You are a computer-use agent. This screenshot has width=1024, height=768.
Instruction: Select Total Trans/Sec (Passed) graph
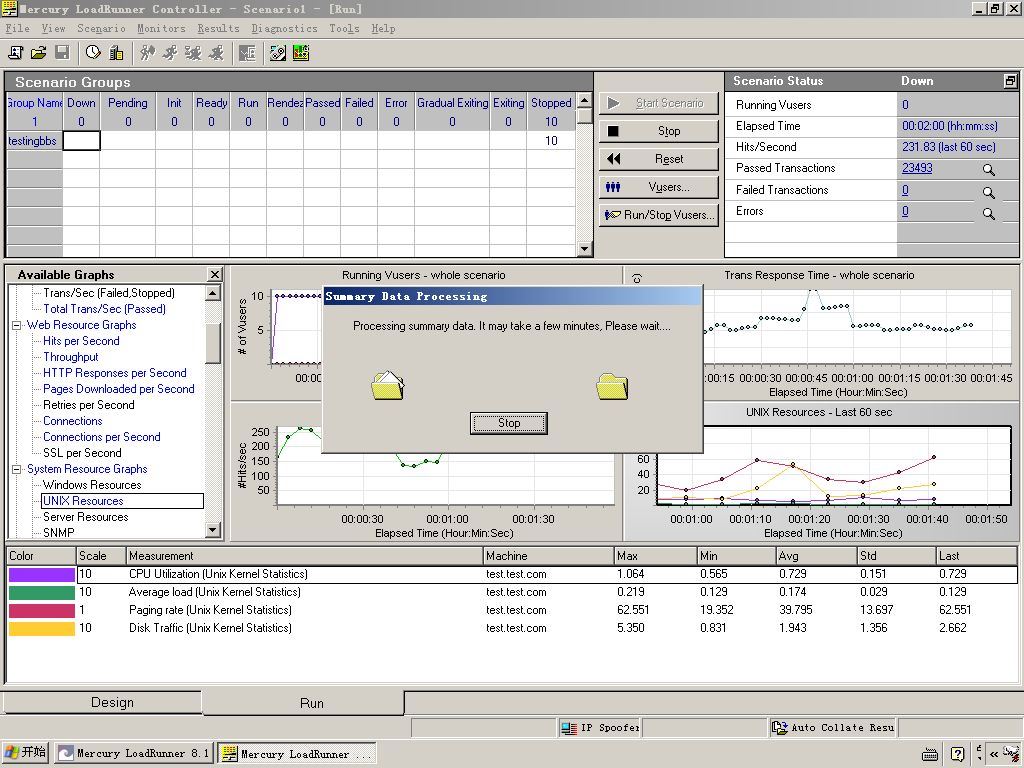104,309
